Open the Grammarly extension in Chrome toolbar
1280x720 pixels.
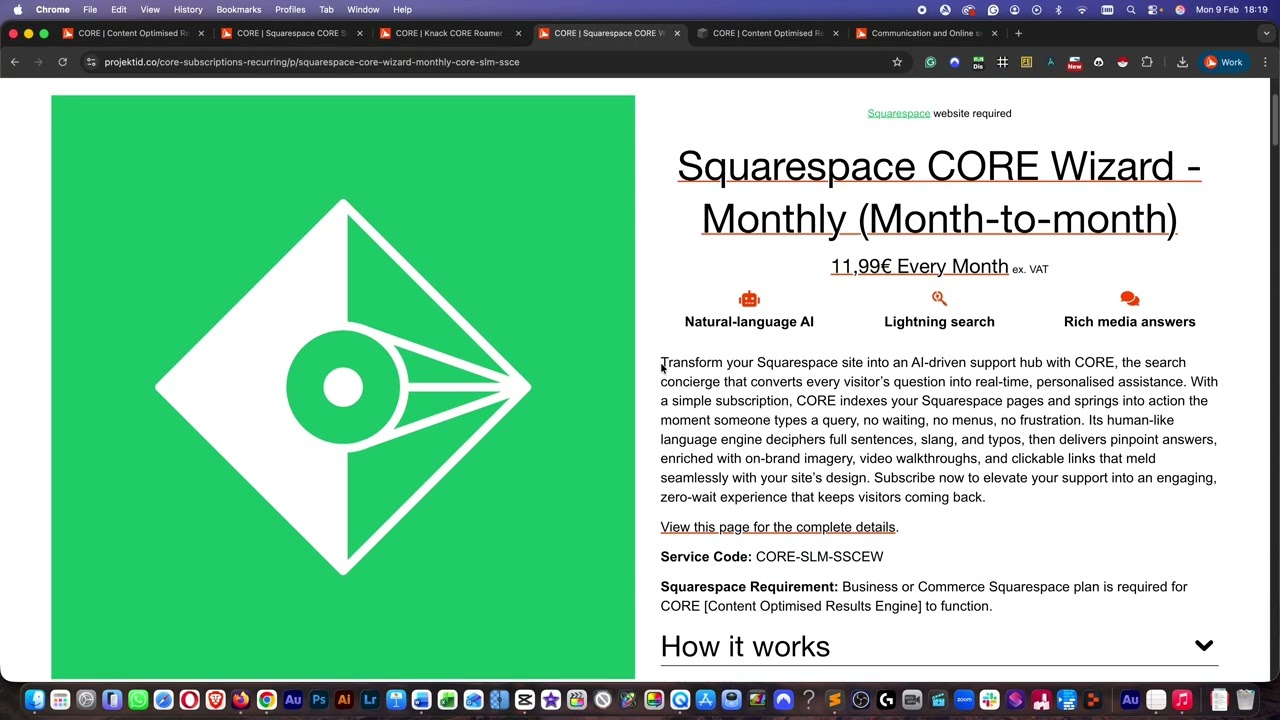coord(930,62)
